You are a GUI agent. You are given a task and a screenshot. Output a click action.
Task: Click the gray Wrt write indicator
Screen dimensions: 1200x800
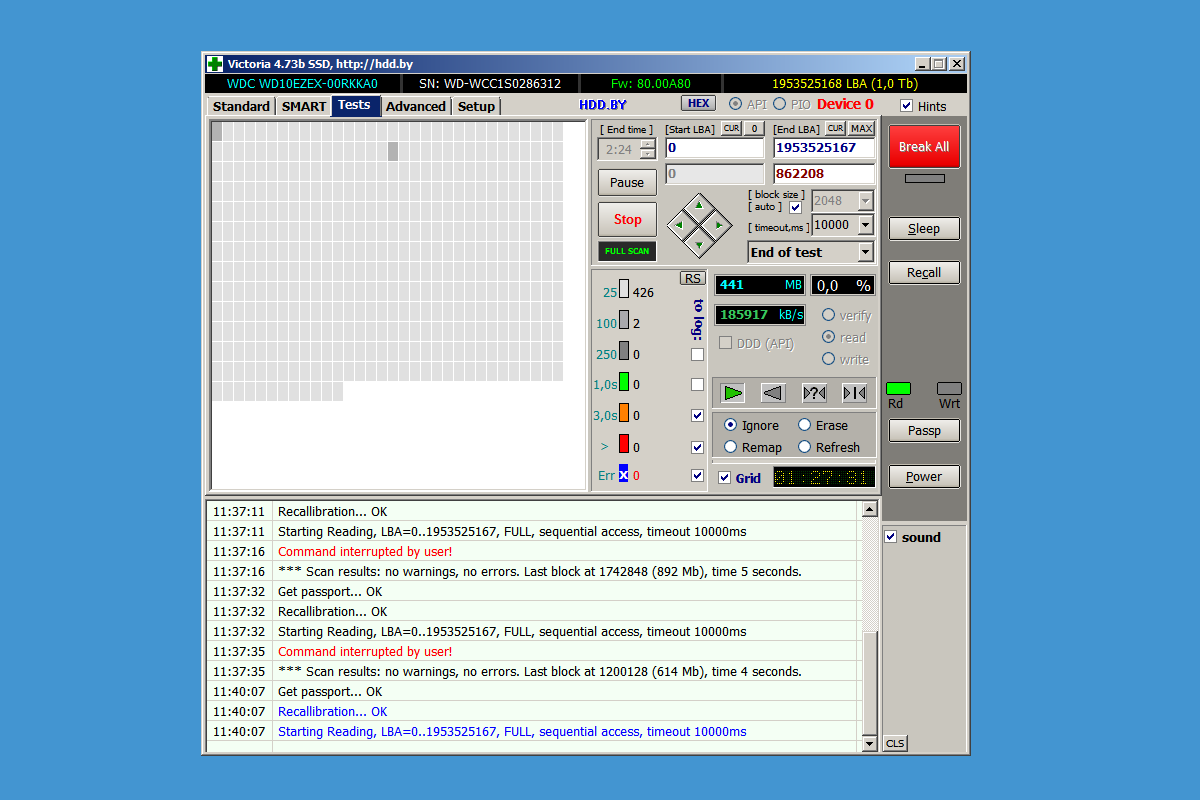pyautogui.click(x=949, y=388)
